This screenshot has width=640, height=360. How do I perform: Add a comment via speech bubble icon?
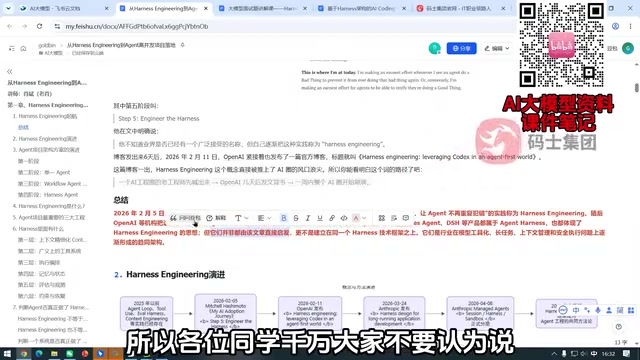(406, 218)
